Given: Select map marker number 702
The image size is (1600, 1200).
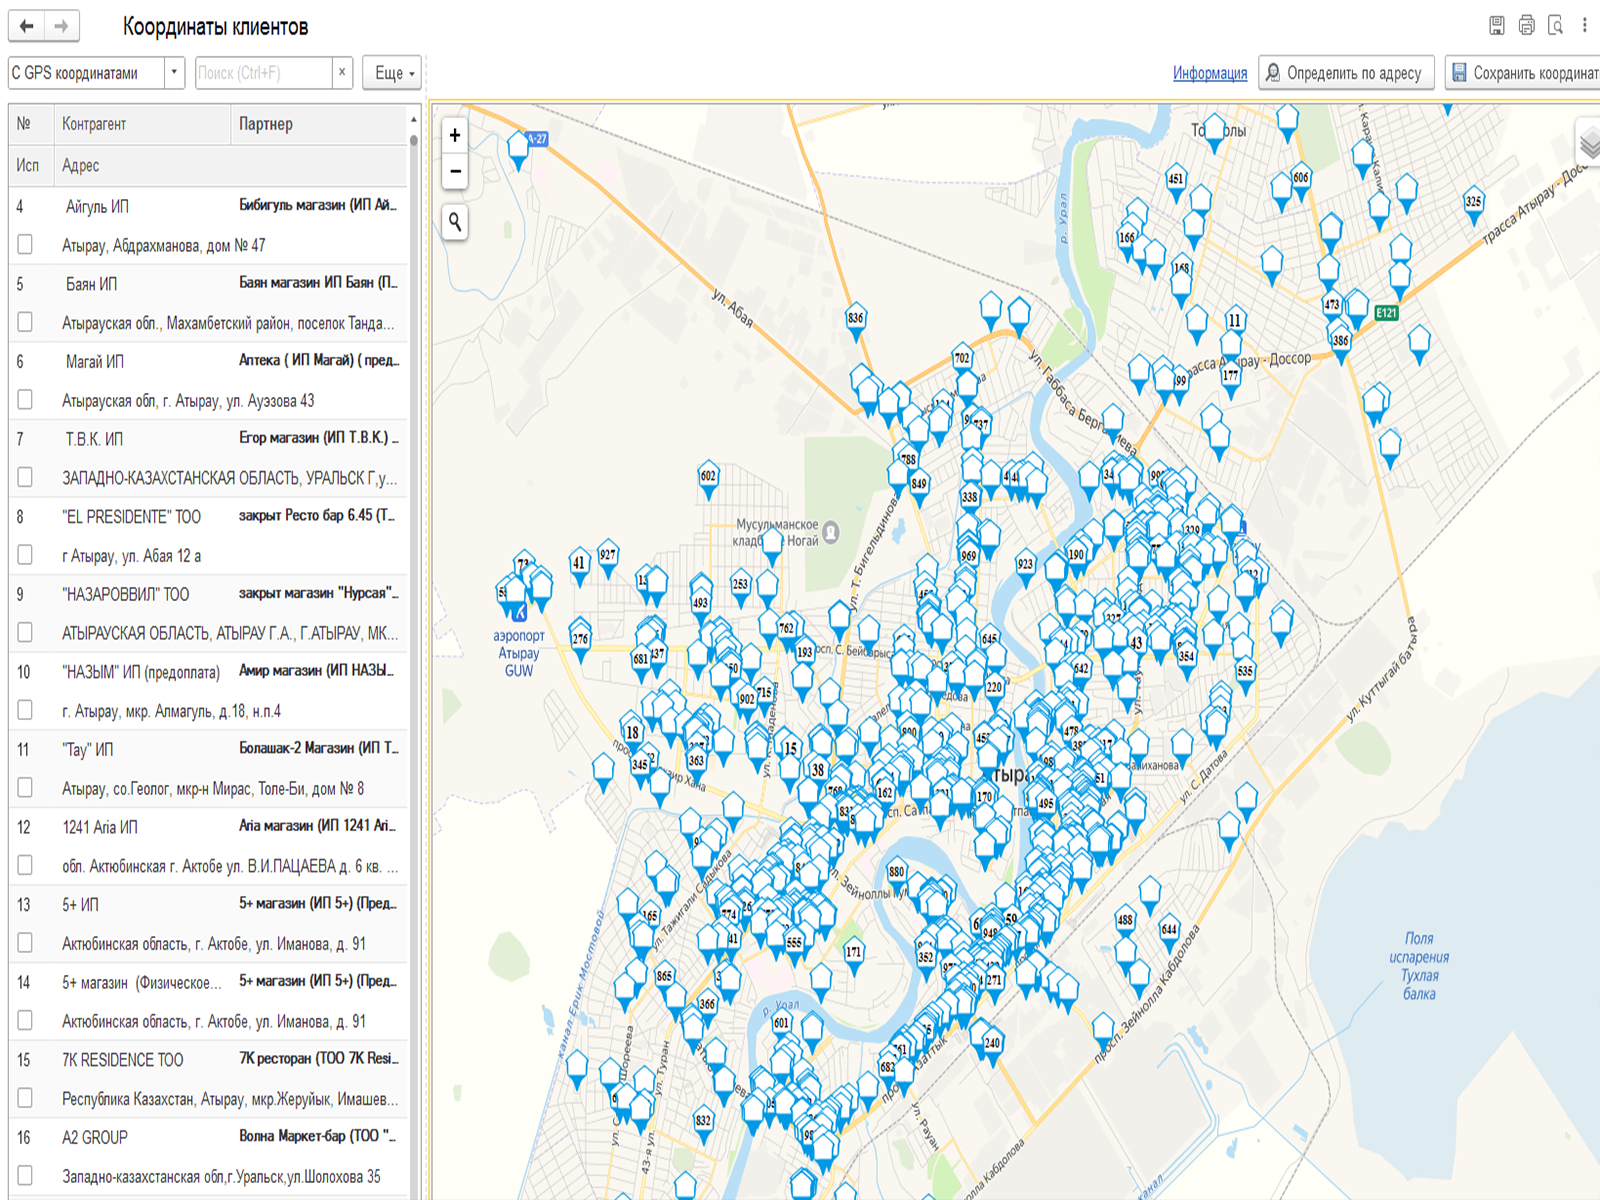Looking at the screenshot, I should (x=962, y=361).
